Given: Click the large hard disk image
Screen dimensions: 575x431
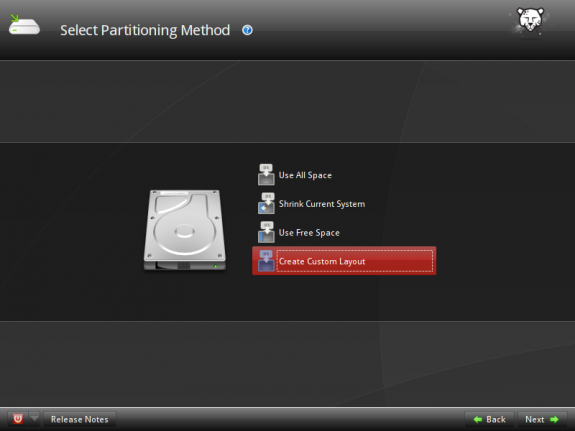Looking at the screenshot, I should click(x=184, y=230).
